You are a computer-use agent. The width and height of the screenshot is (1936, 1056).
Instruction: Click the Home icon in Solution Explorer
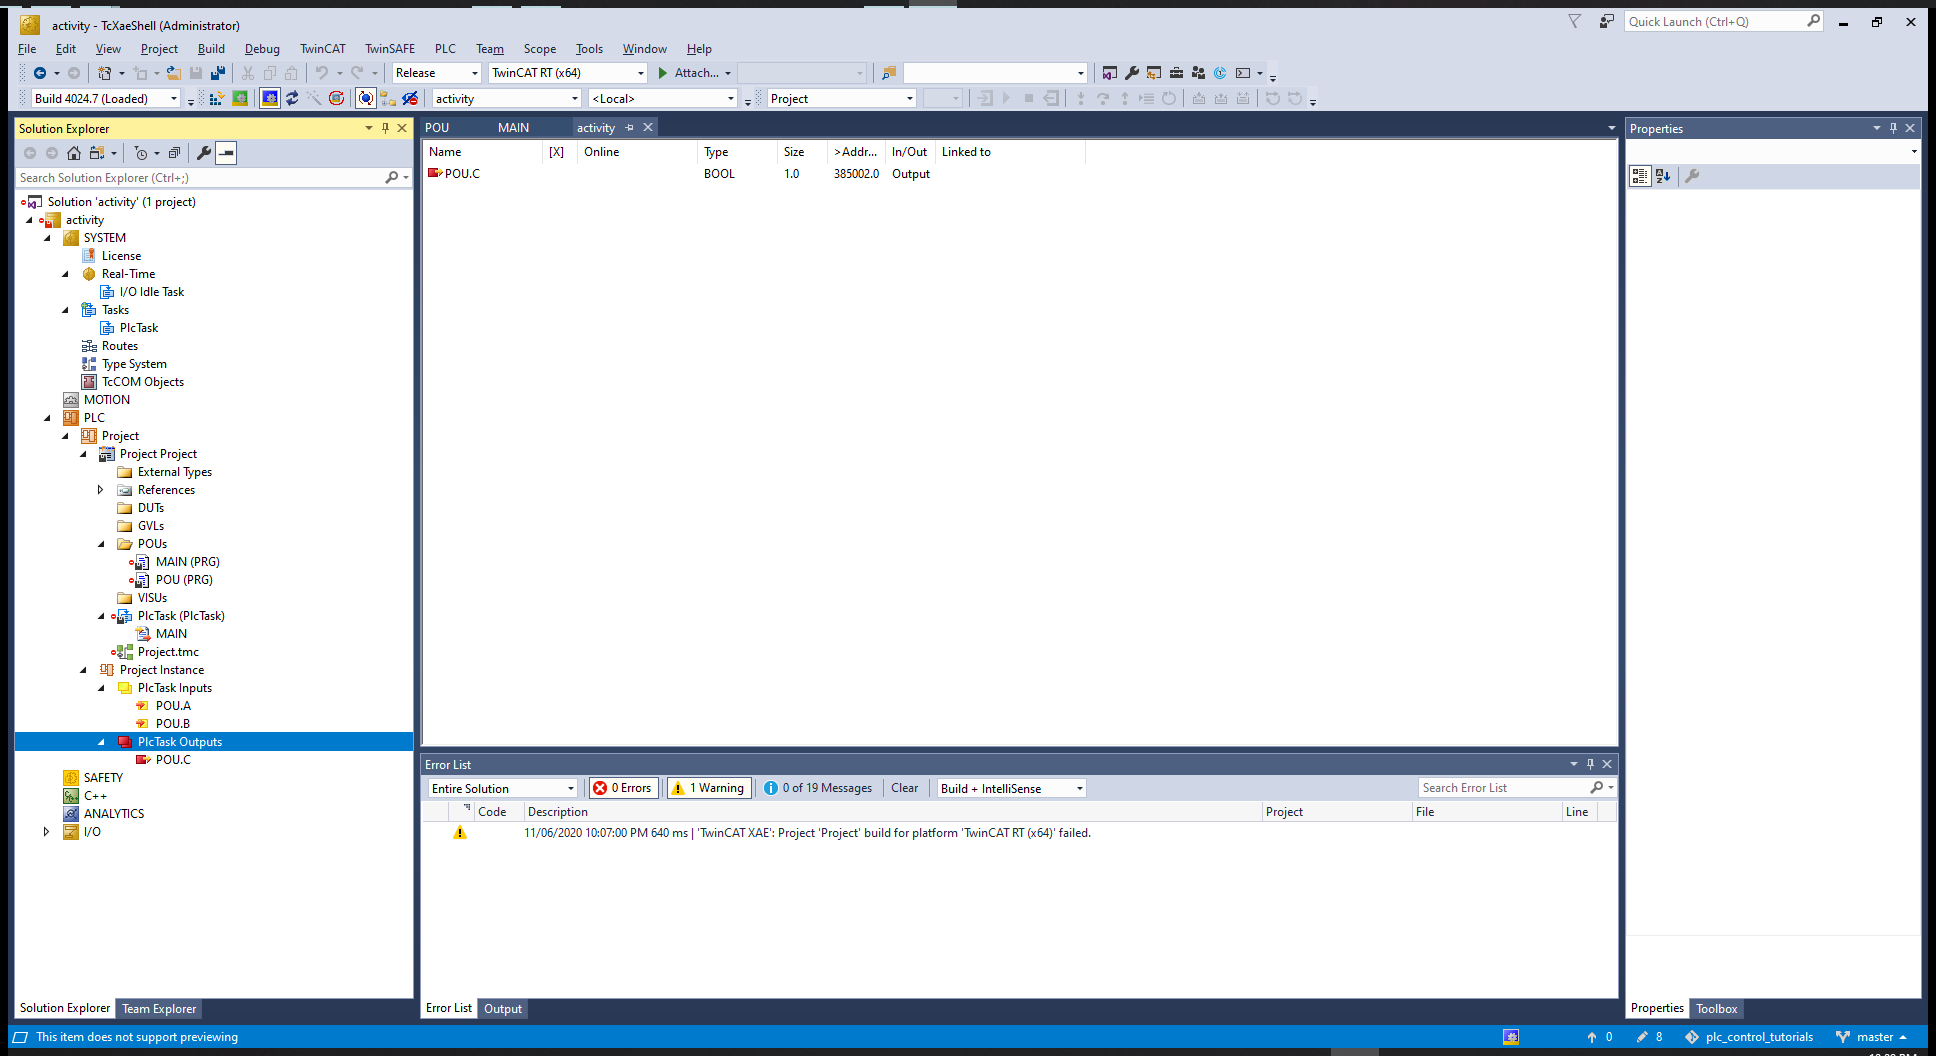click(74, 153)
